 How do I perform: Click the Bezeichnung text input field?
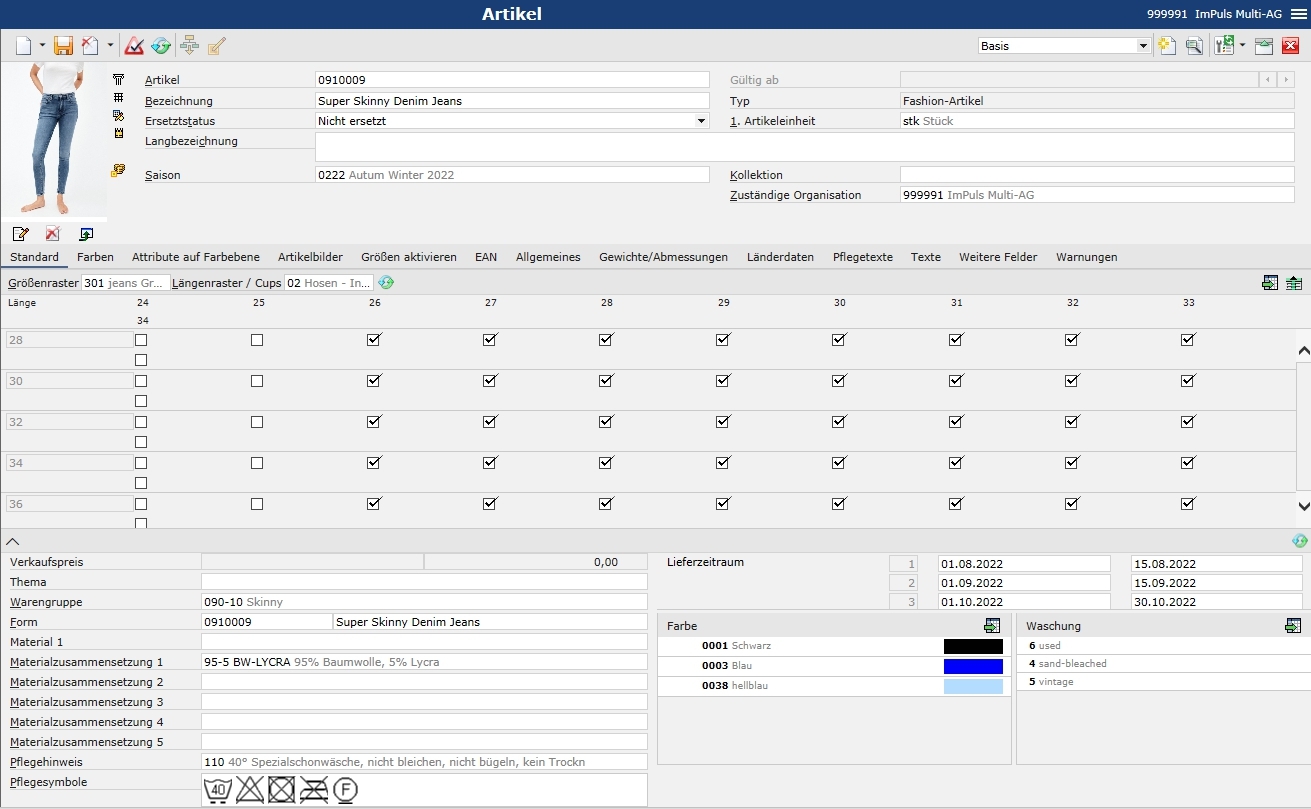pyautogui.click(x=512, y=101)
